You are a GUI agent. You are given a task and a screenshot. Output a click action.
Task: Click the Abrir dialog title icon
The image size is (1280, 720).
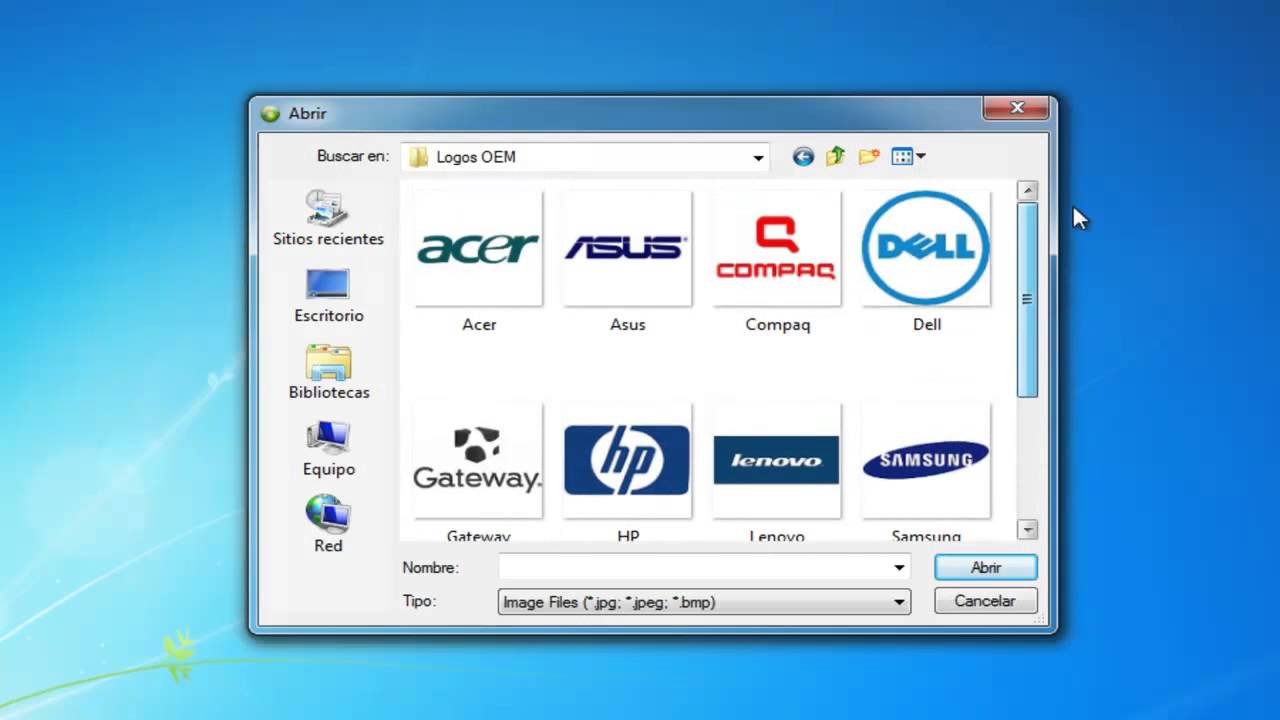270,114
